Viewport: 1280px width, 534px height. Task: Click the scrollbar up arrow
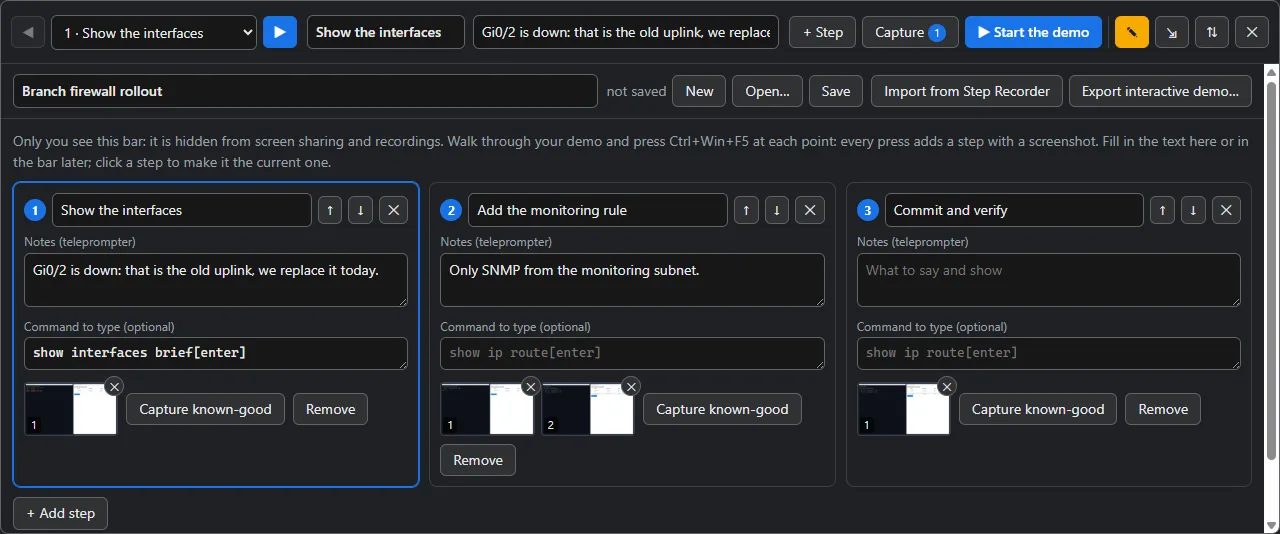[x=1272, y=72]
